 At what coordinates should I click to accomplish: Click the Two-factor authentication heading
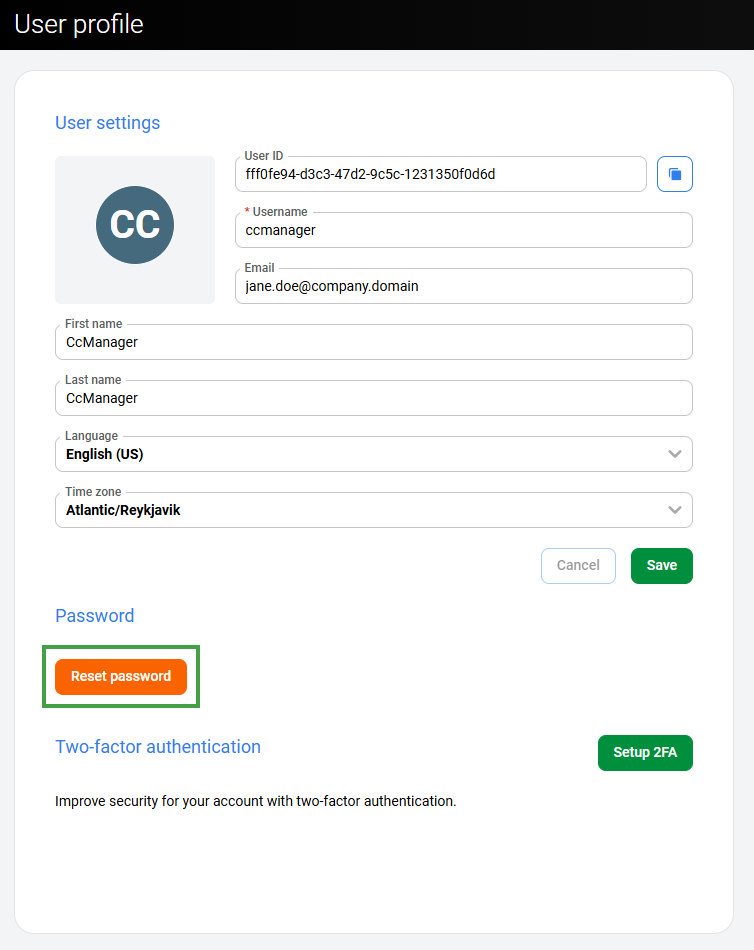point(158,747)
